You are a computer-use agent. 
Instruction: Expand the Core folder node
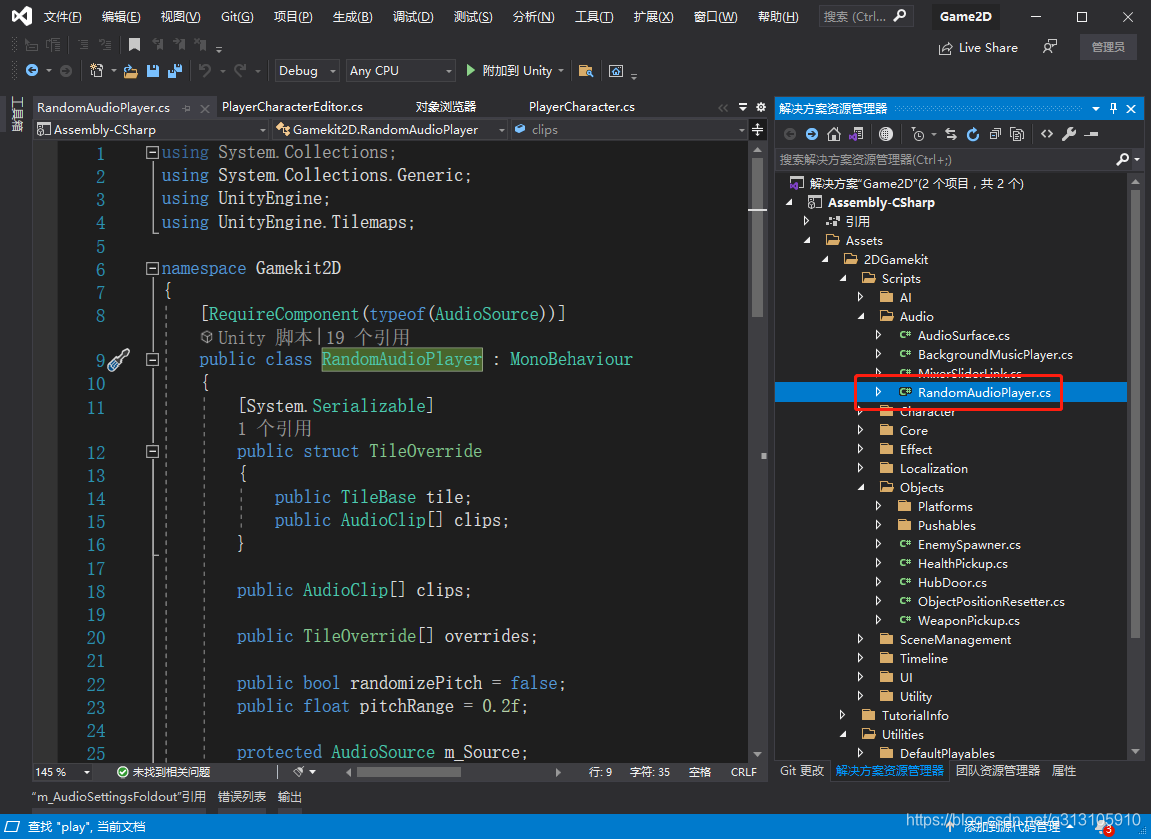[861, 430]
